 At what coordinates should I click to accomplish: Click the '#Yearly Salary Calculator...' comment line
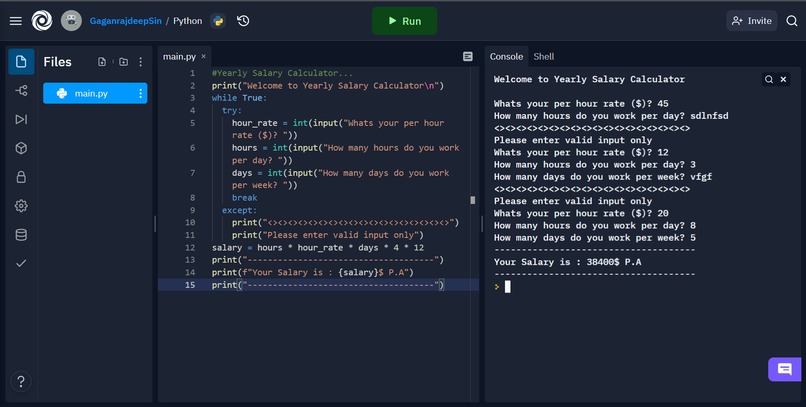(x=282, y=73)
